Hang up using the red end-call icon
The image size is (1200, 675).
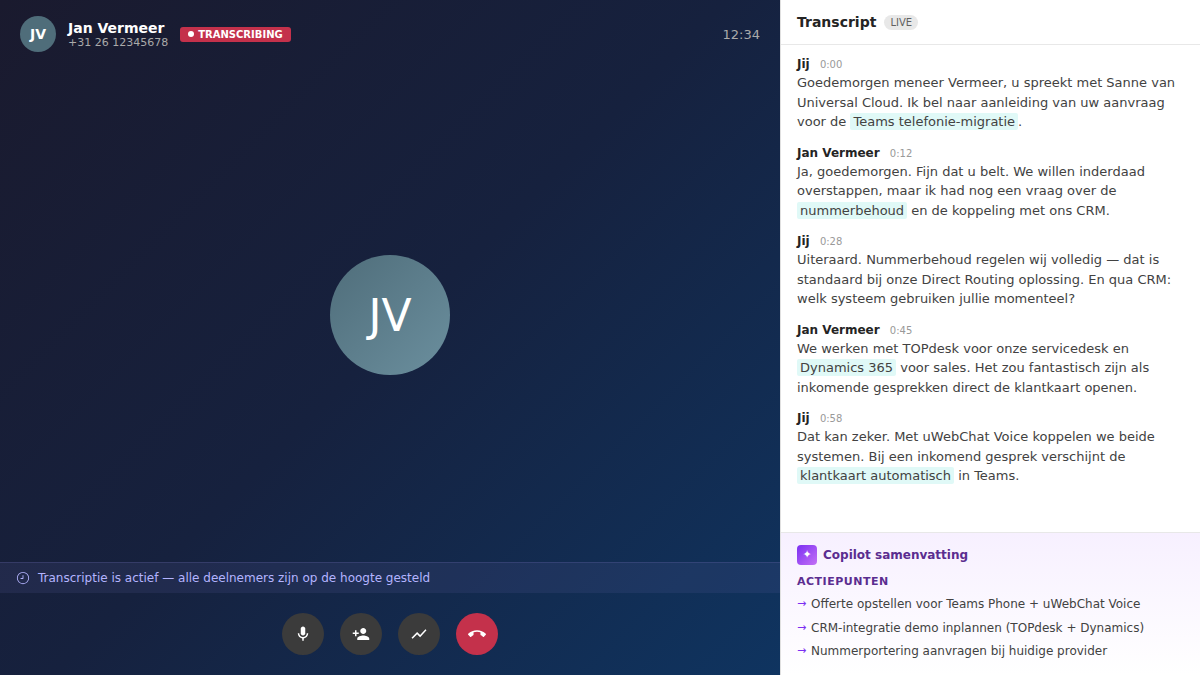click(477, 634)
